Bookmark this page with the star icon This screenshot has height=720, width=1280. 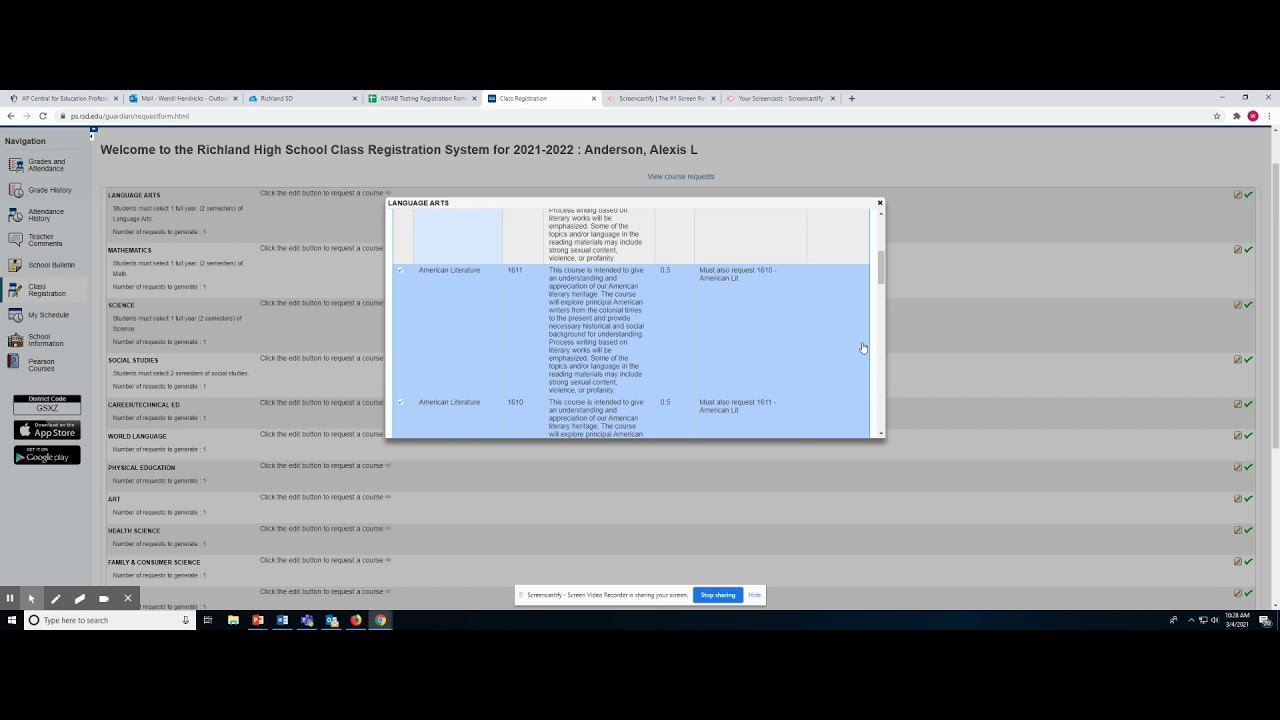click(1217, 116)
